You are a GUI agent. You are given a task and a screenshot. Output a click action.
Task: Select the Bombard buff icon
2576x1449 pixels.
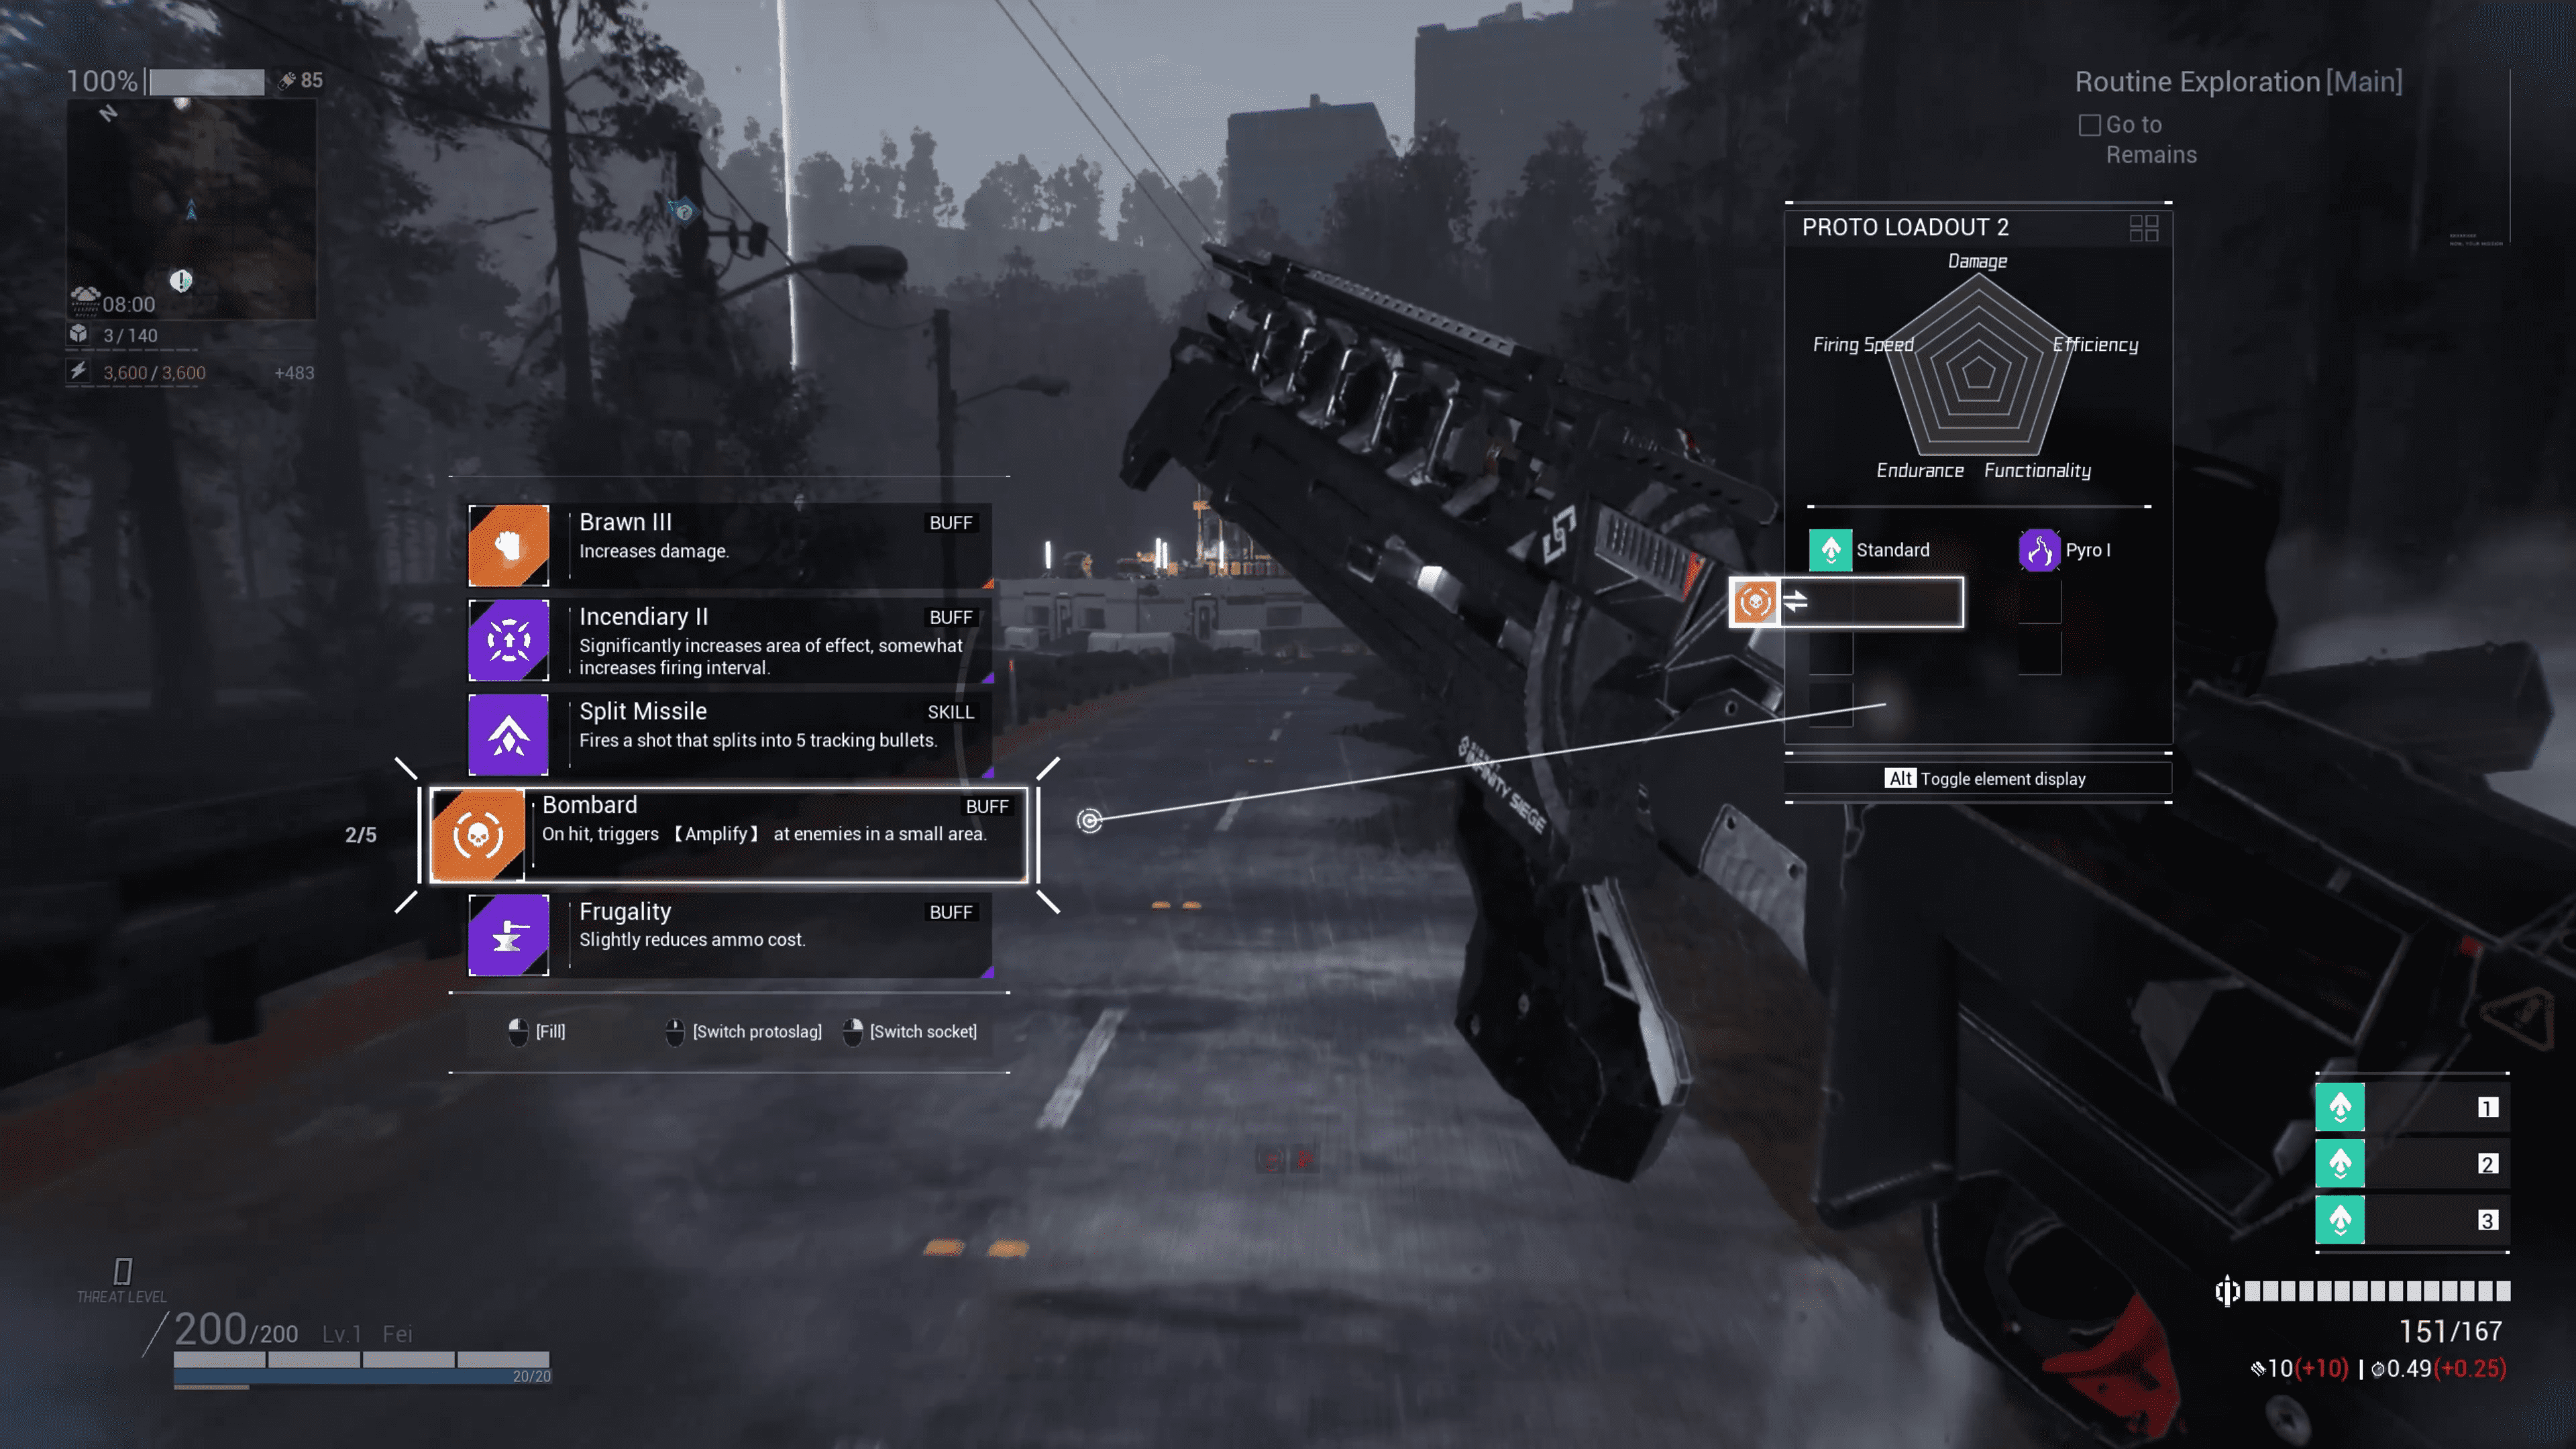coord(480,832)
